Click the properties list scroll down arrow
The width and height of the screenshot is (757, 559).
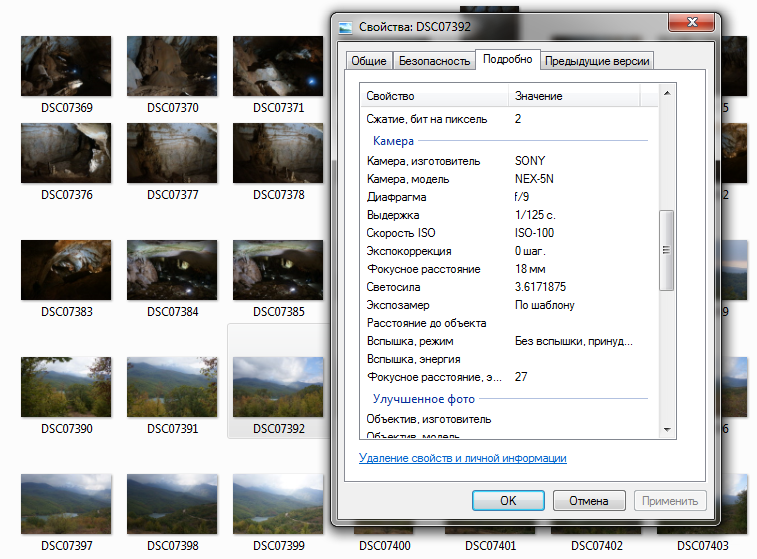tap(667, 429)
